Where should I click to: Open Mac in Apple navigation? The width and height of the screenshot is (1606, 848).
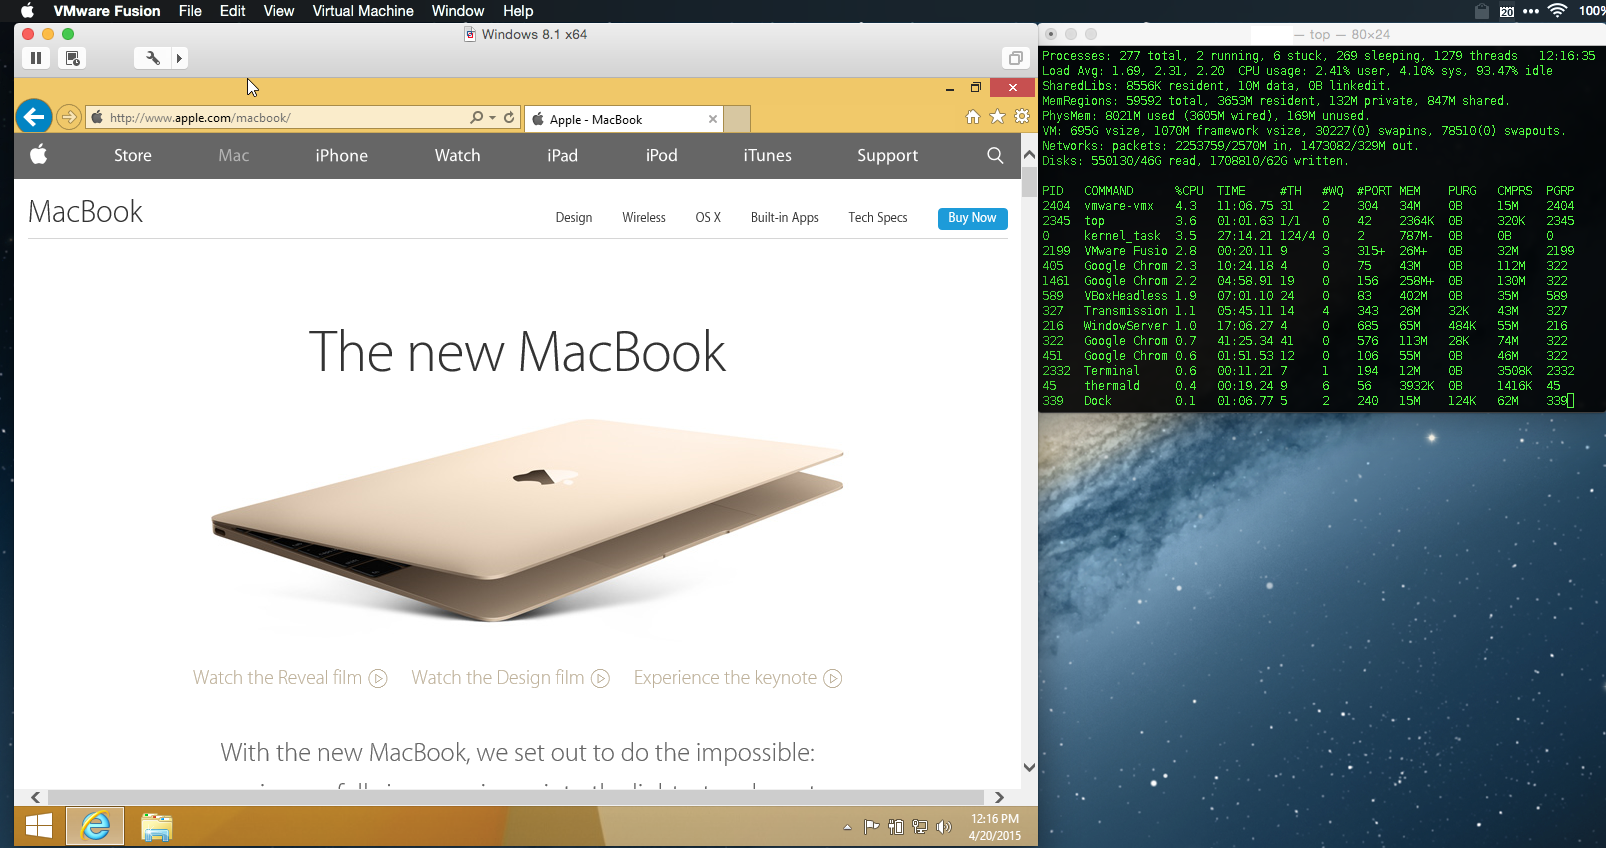234,155
